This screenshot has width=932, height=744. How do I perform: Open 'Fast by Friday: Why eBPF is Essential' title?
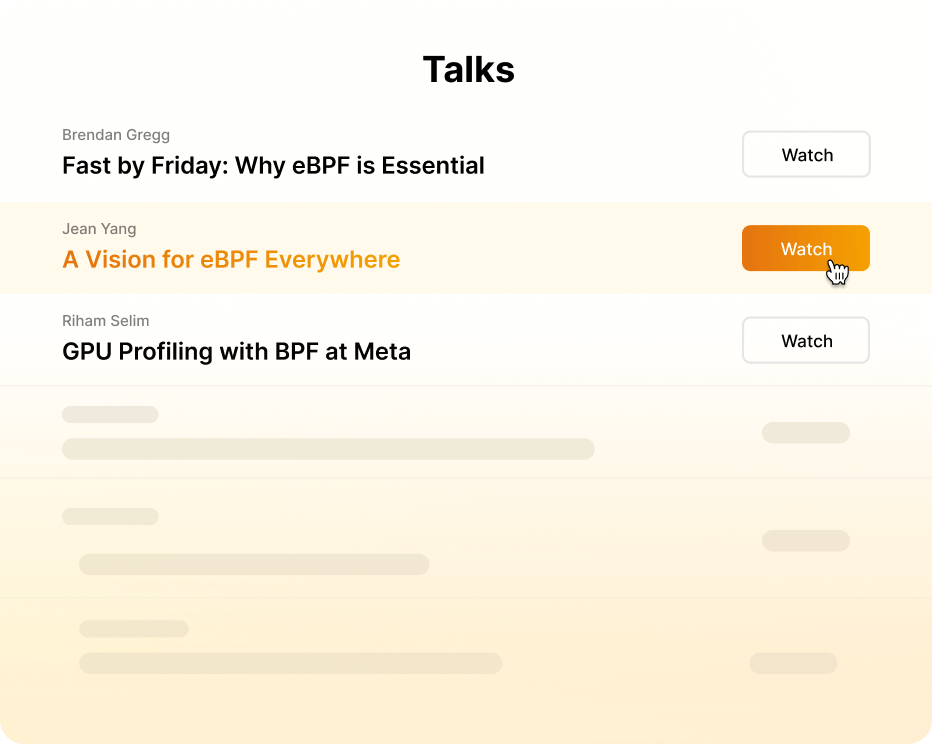(x=273, y=166)
